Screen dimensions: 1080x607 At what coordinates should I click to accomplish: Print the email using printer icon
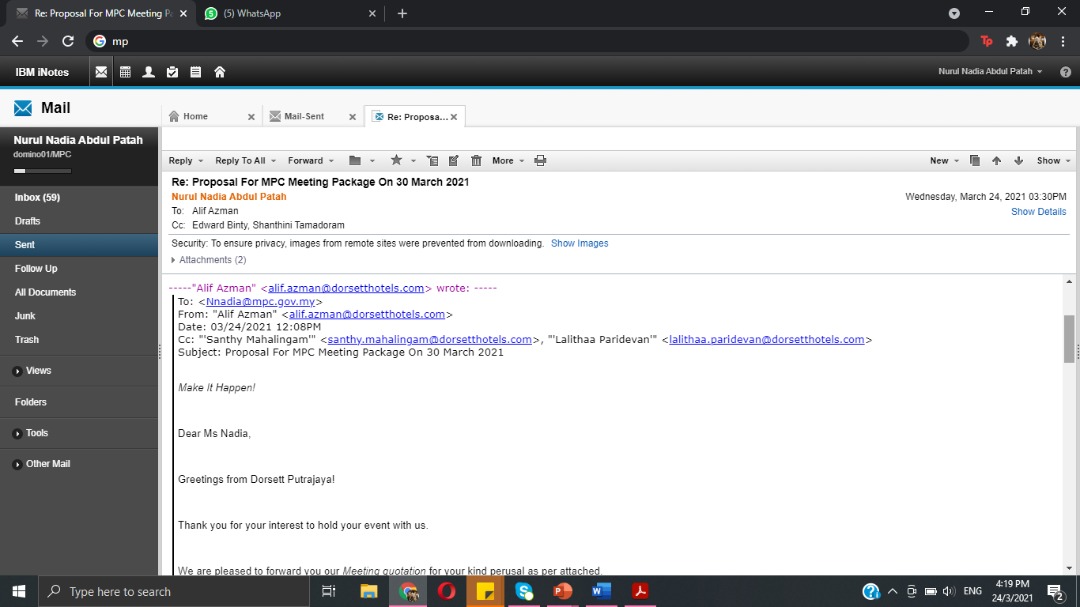(540, 161)
